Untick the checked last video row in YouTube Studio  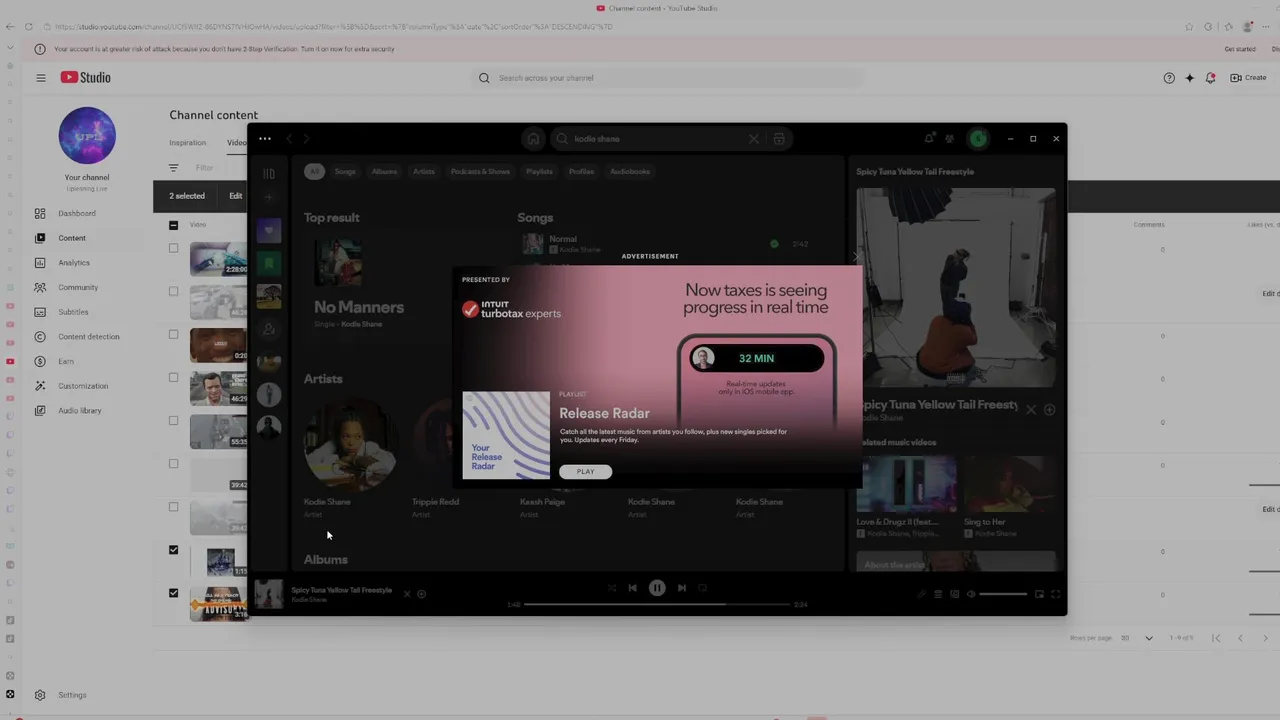pyautogui.click(x=173, y=593)
